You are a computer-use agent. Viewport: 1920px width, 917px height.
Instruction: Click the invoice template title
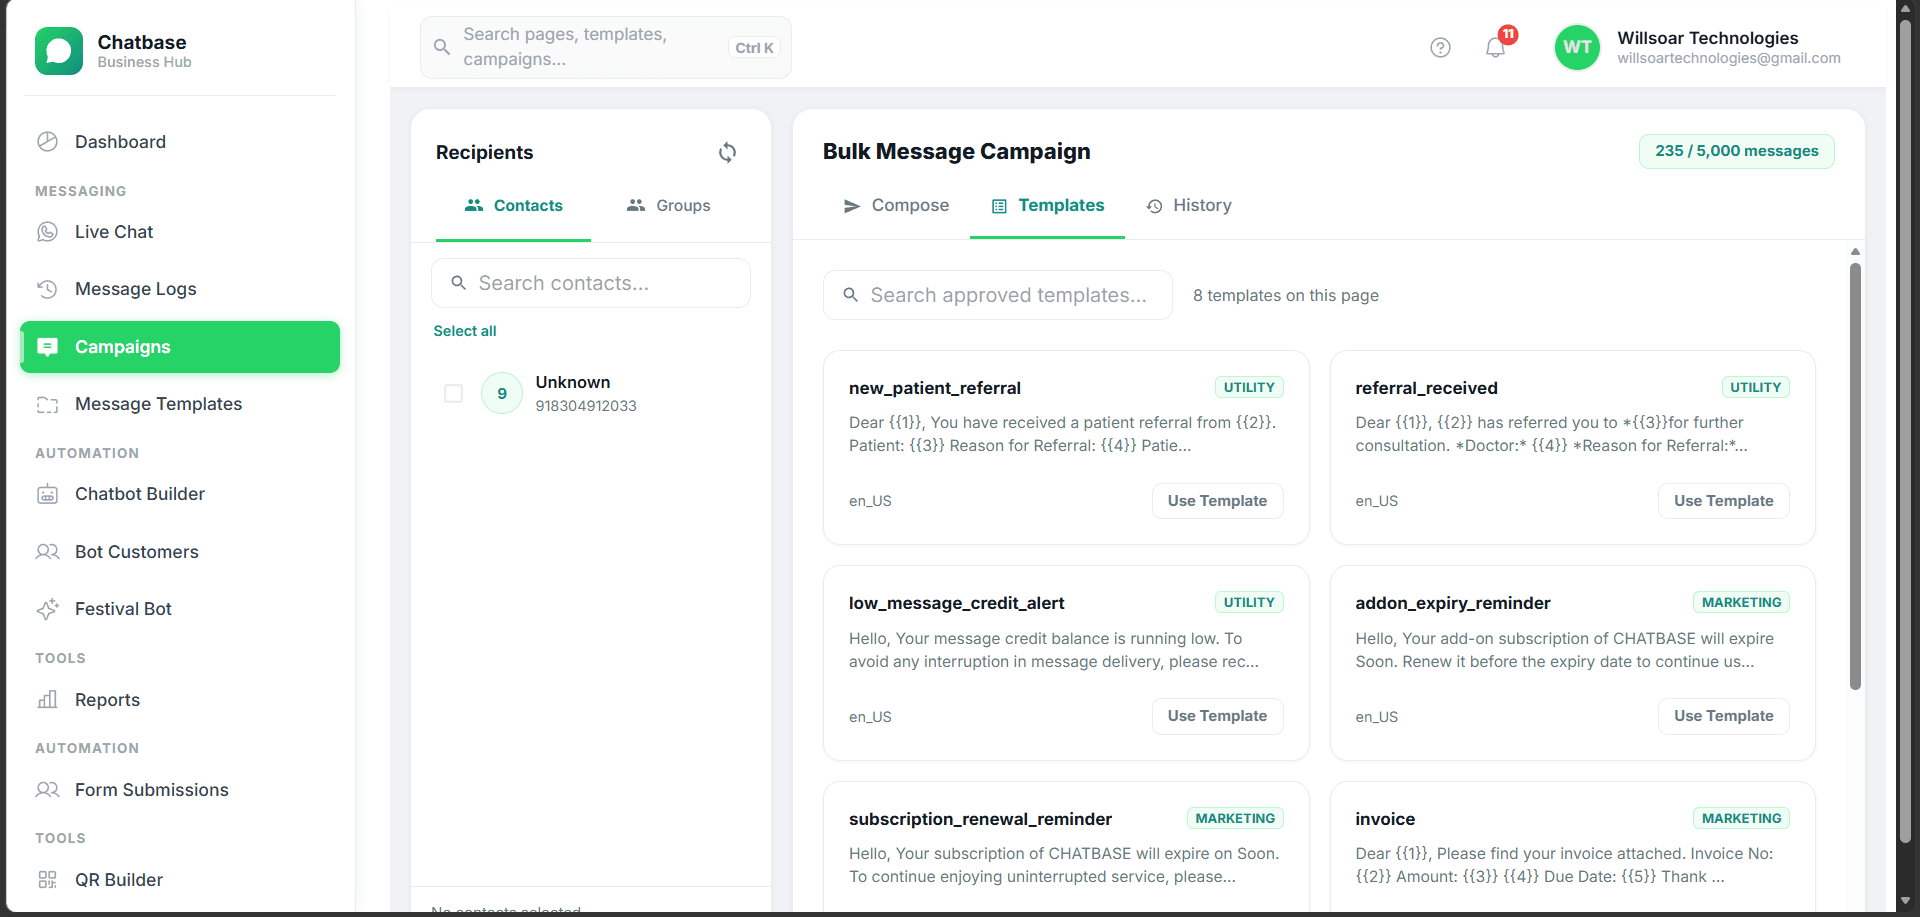1385,819
